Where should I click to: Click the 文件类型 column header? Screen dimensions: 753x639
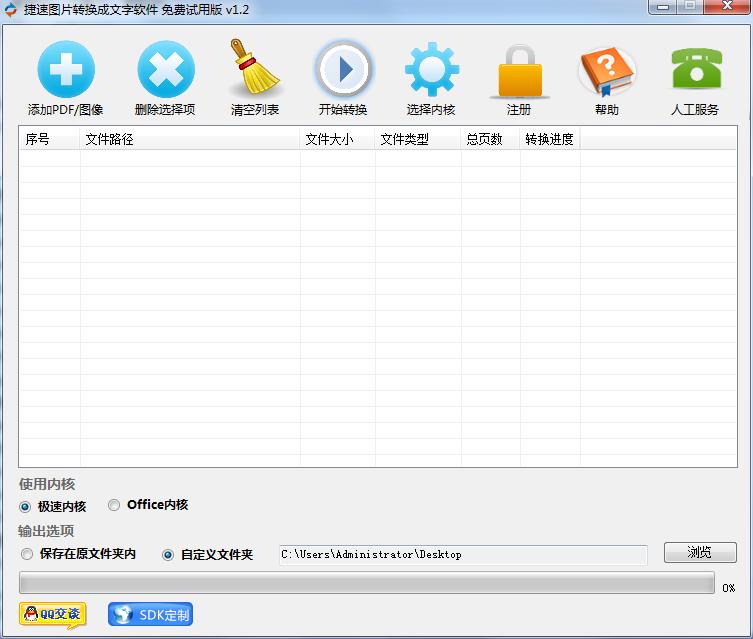point(418,139)
